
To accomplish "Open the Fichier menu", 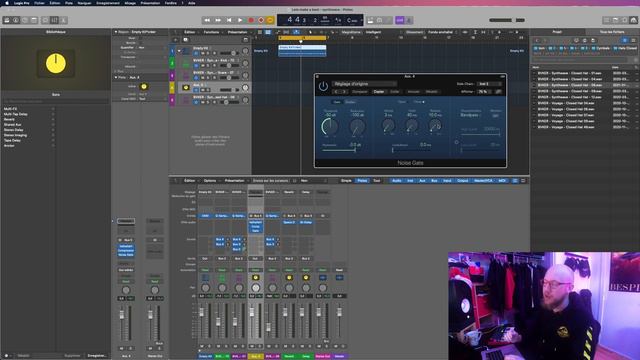I will click(40, 3).
